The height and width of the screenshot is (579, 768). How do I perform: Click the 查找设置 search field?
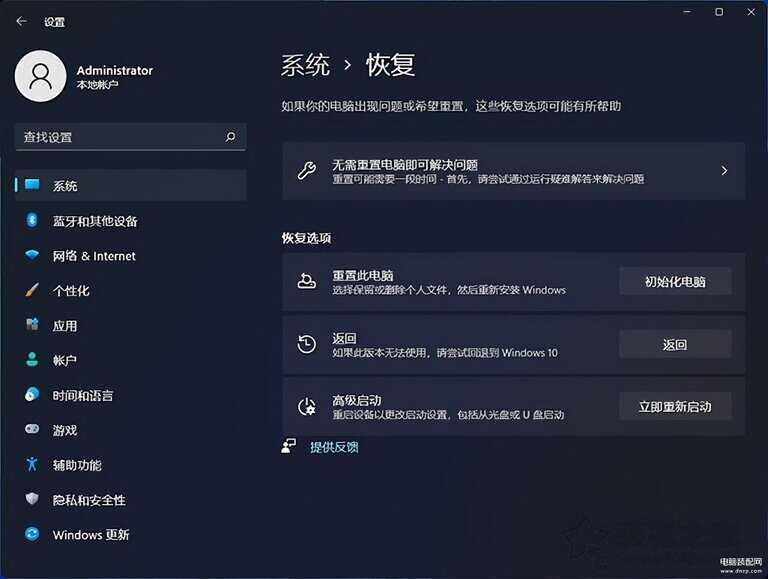(x=120, y=137)
